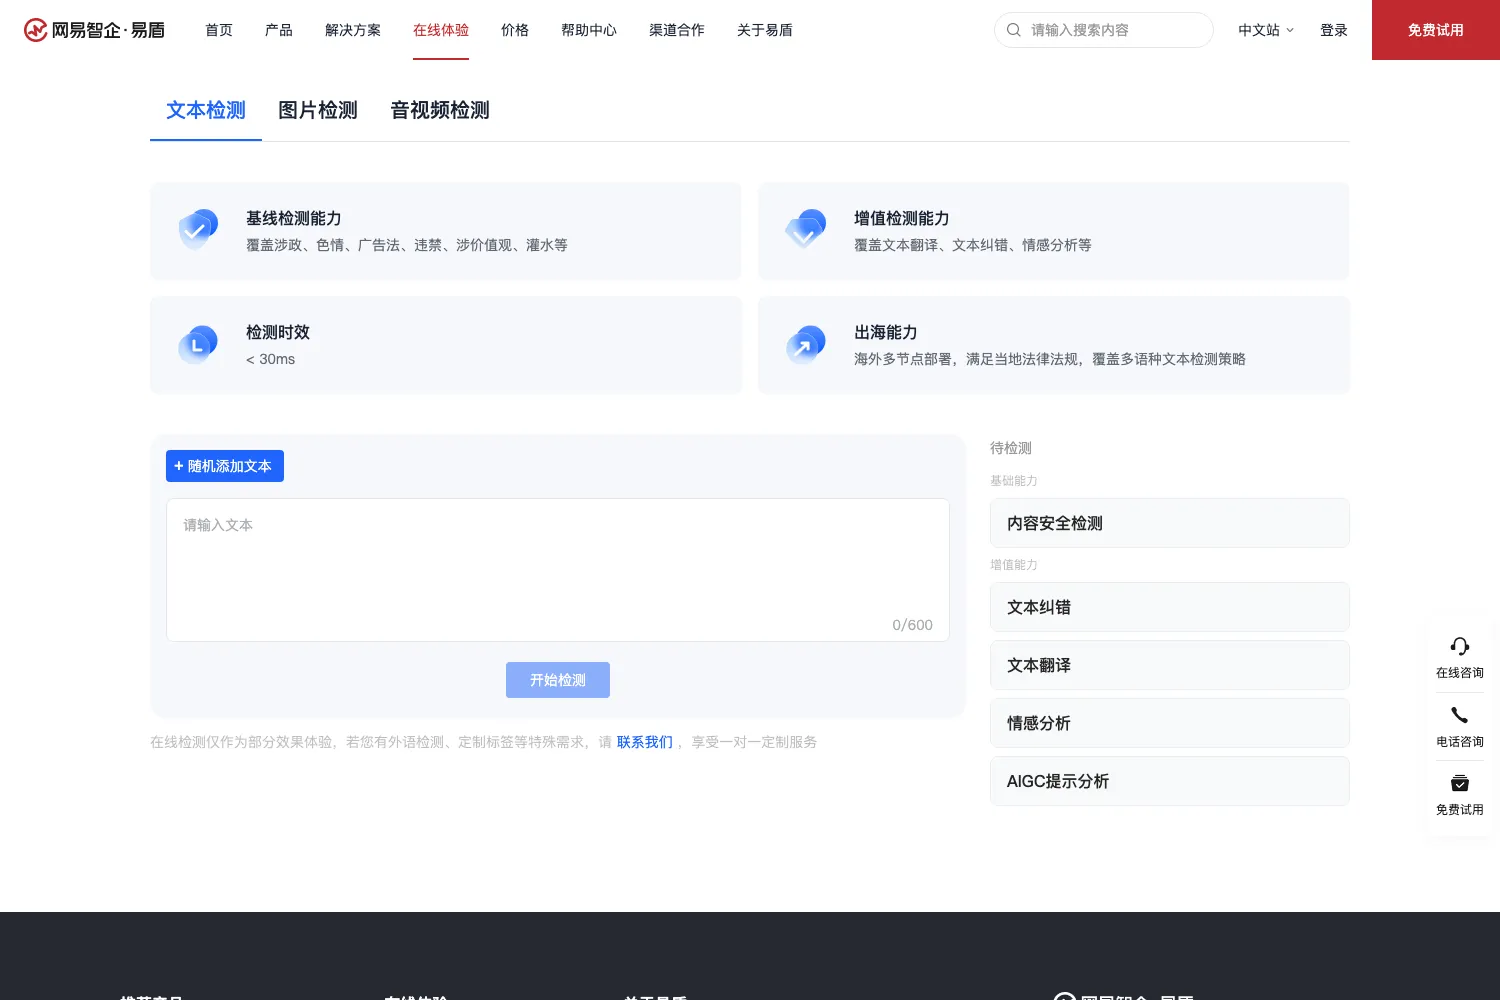
Task: Click the phone consultation handset icon
Action: coord(1460,715)
